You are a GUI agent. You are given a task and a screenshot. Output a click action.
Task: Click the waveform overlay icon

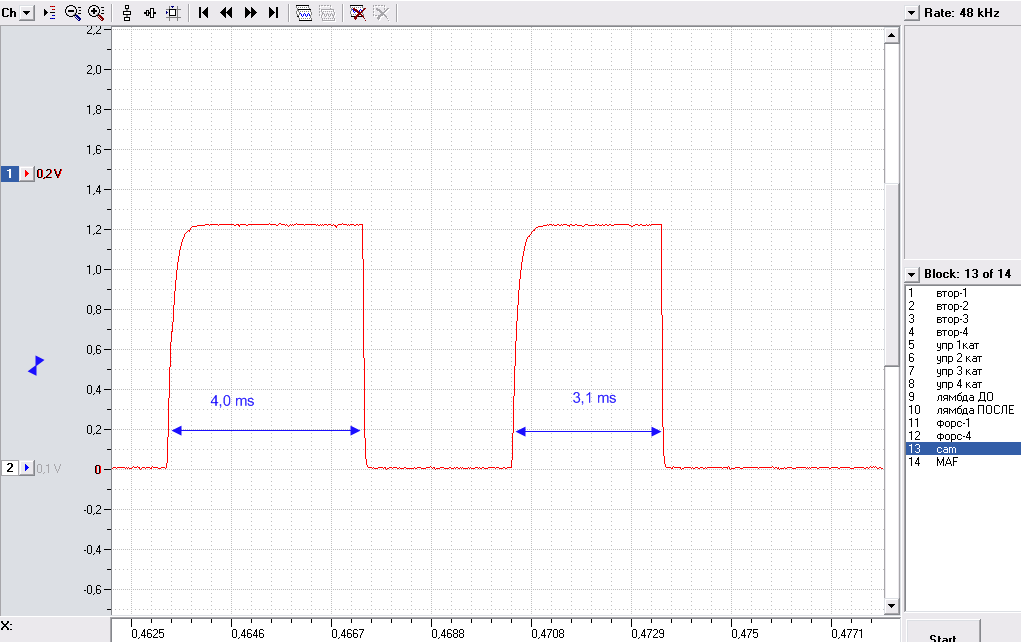pos(304,13)
